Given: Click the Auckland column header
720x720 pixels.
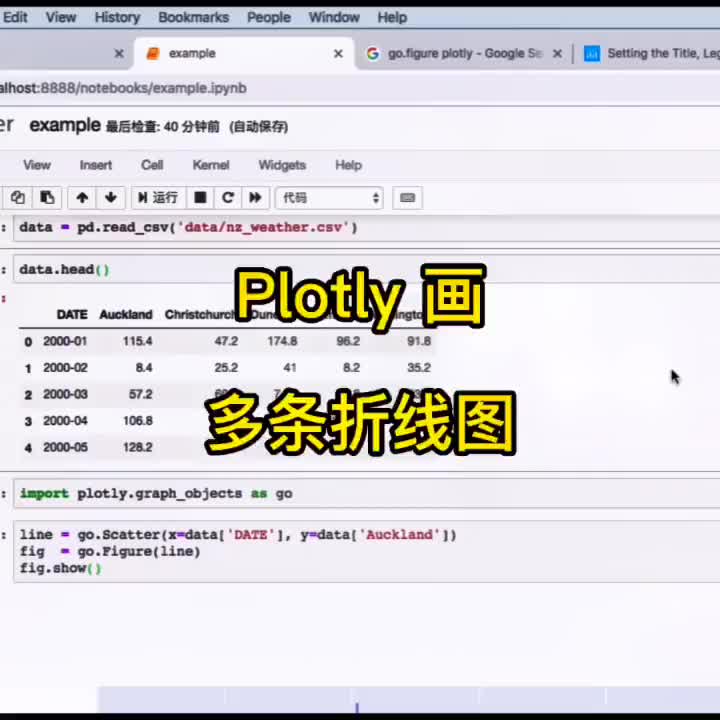Looking at the screenshot, I should click(126, 315).
